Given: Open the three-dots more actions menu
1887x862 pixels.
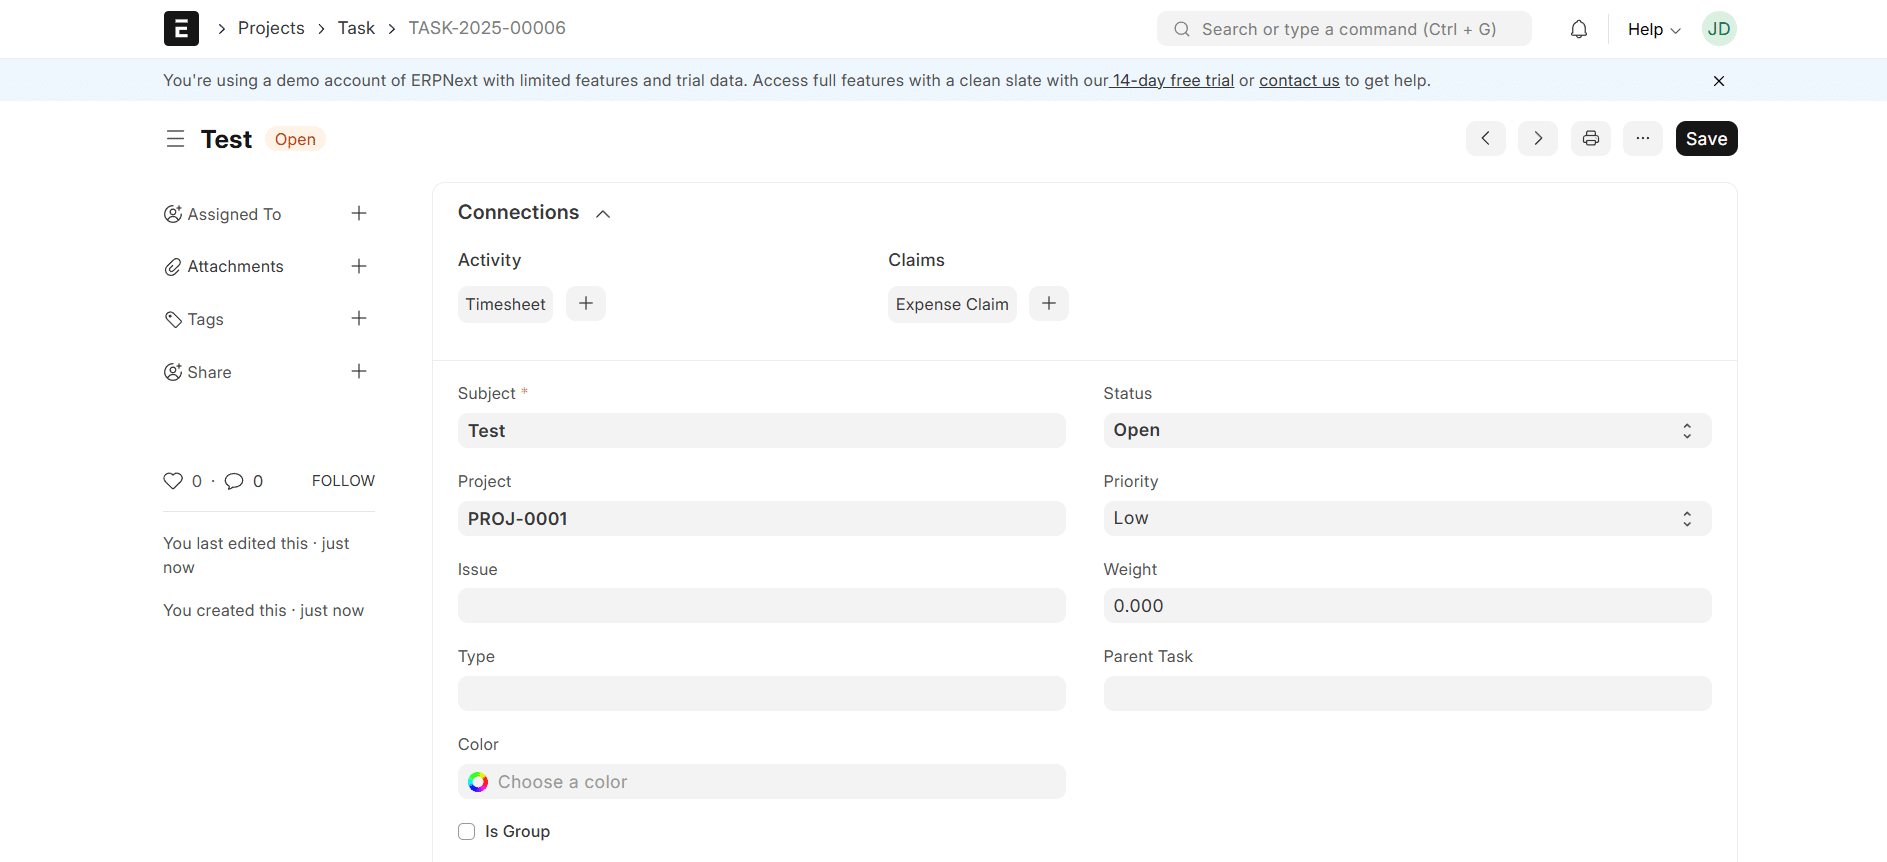Looking at the screenshot, I should (x=1642, y=139).
